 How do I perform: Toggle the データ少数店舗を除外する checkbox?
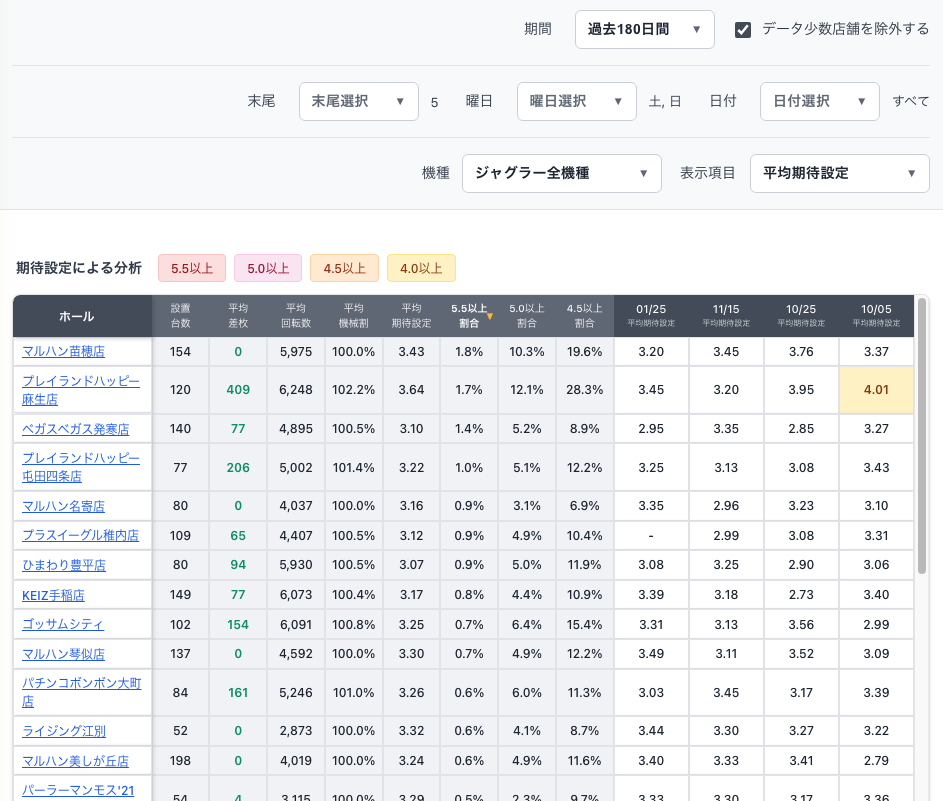pos(743,30)
